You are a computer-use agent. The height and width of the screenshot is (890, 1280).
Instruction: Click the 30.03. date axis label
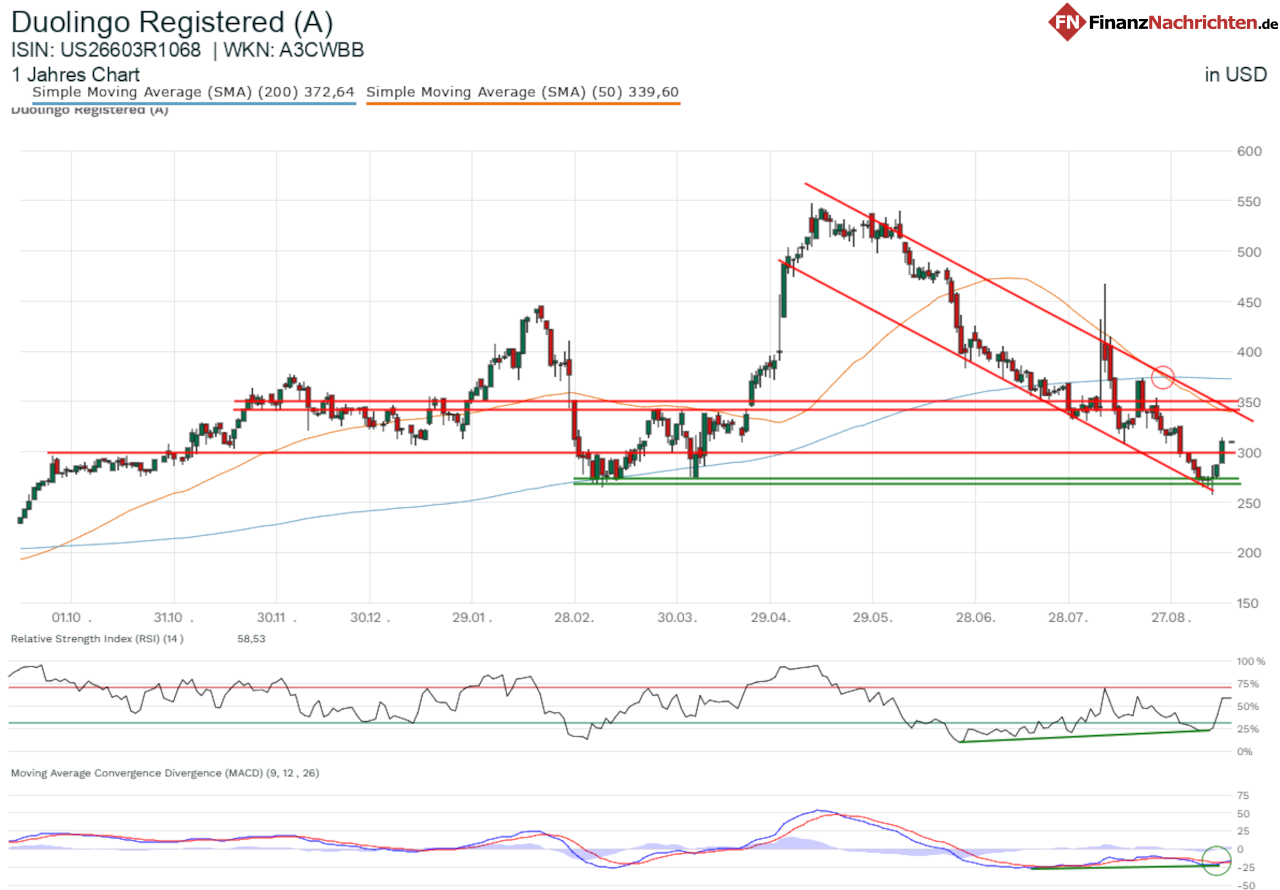[676, 618]
